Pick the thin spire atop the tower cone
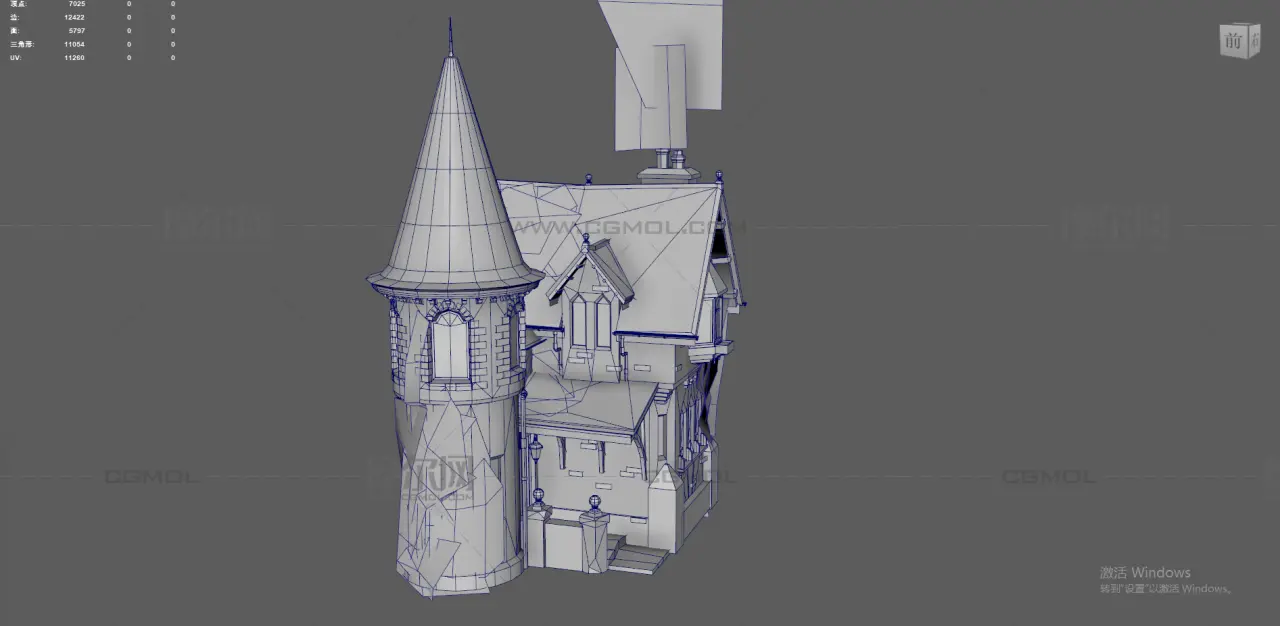 pos(450,38)
